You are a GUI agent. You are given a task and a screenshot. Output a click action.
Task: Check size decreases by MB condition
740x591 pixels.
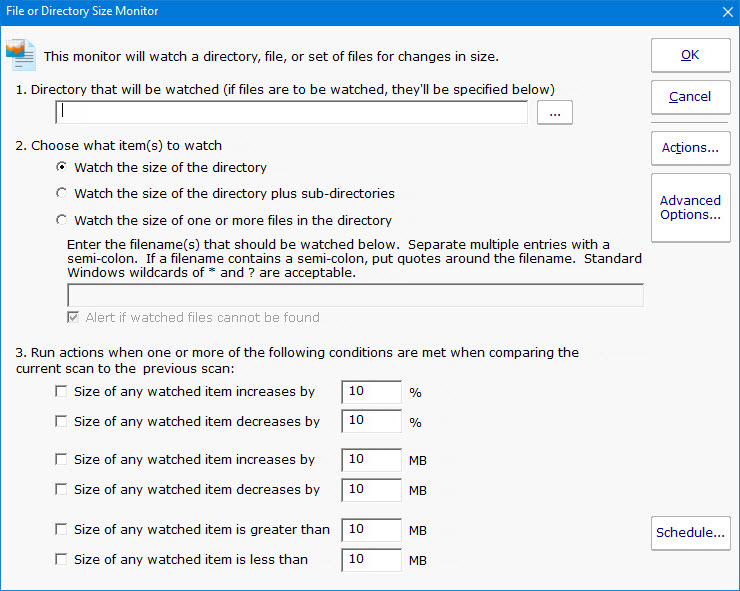pyautogui.click(x=61, y=490)
